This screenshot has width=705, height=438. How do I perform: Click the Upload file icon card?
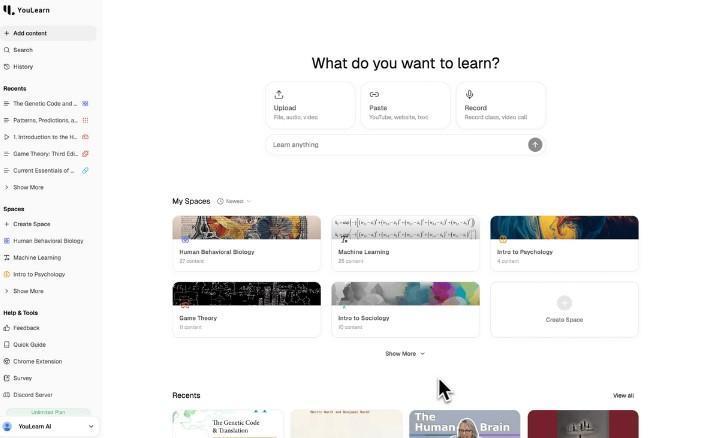(x=310, y=106)
